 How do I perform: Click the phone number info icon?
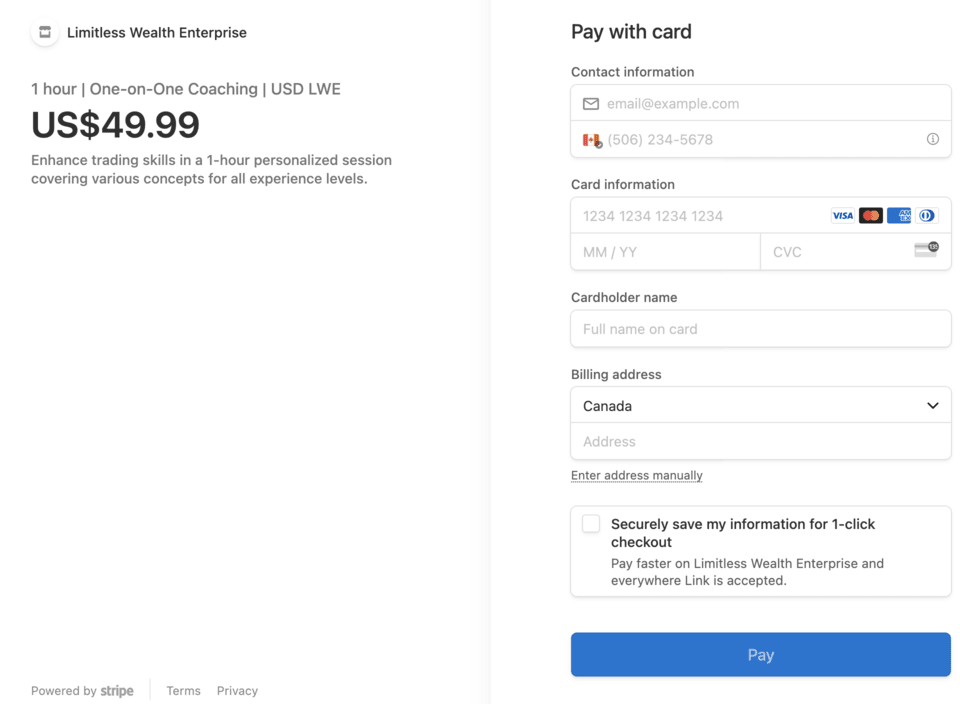tap(932, 140)
